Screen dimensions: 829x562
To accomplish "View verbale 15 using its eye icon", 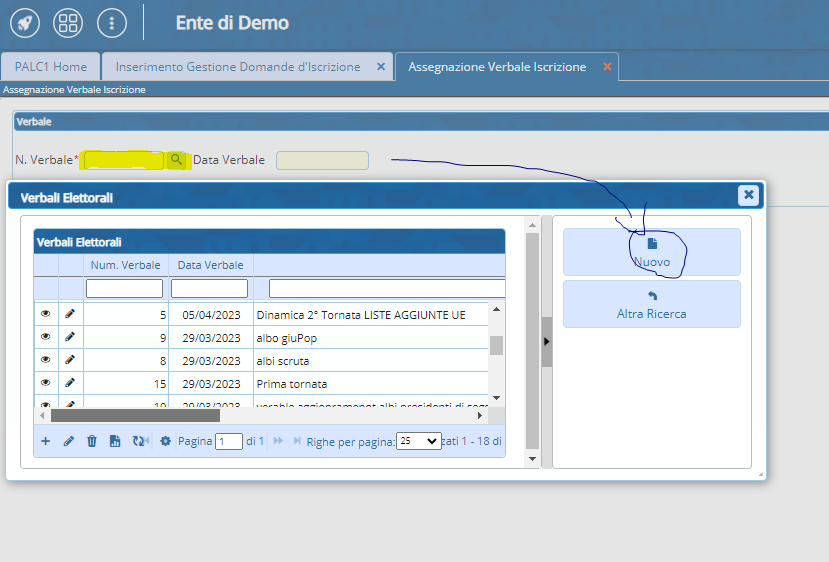I will point(45,383).
